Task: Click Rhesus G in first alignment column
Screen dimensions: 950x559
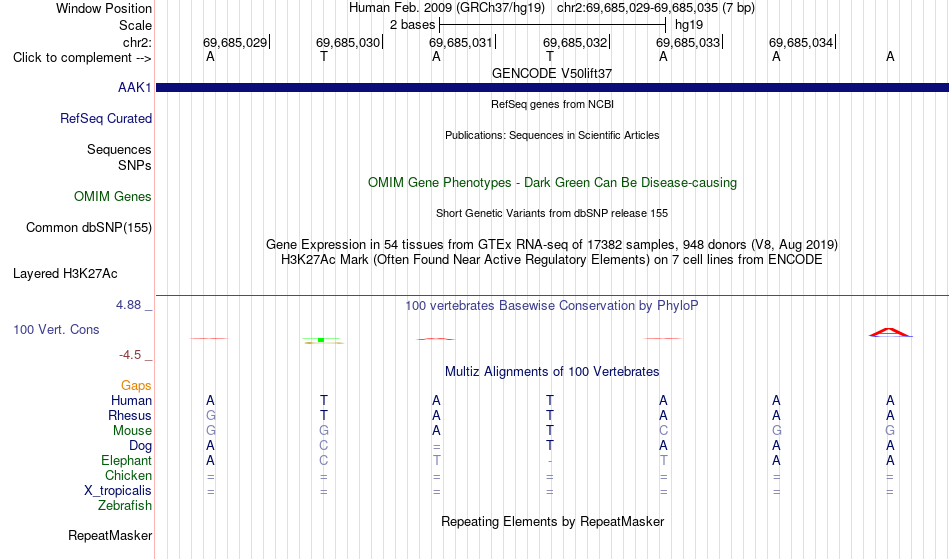Action: (210, 416)
